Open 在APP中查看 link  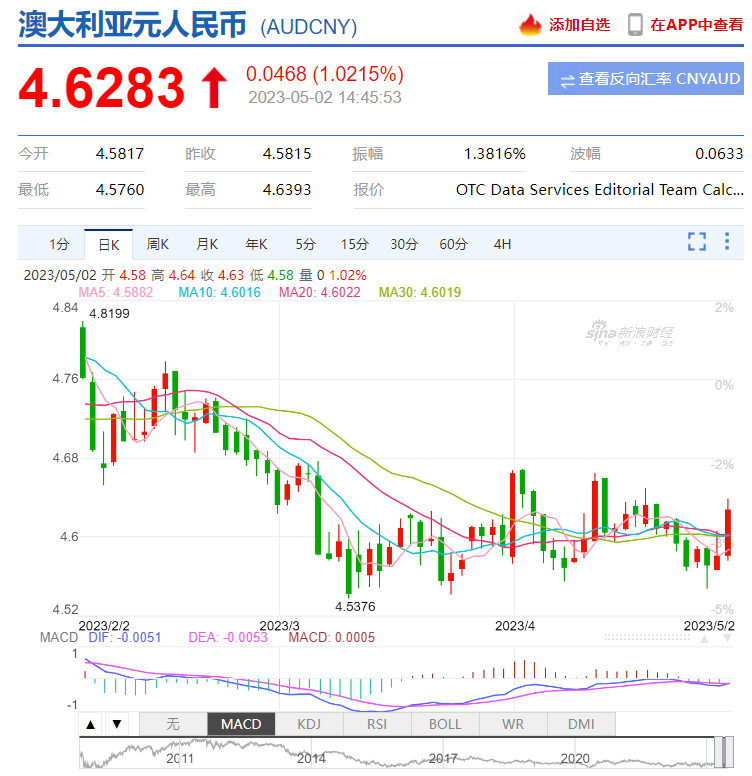point(697,25)
